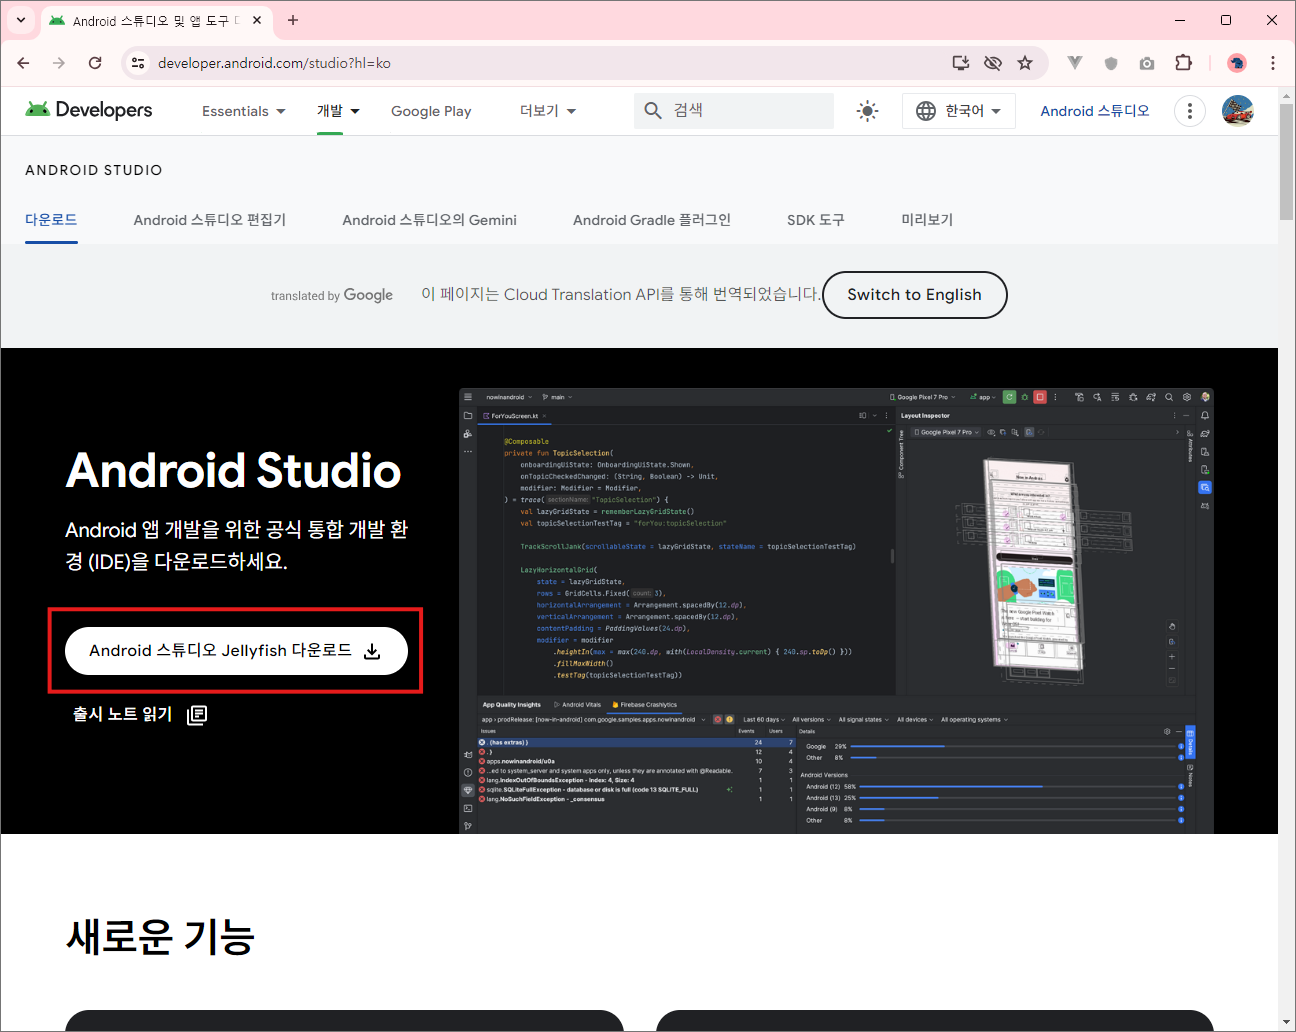The width and height of the screenshot is (1296, 1032).
Task: Select Android 스튜디오의 Gemini tab
Action: click(430, 220)
